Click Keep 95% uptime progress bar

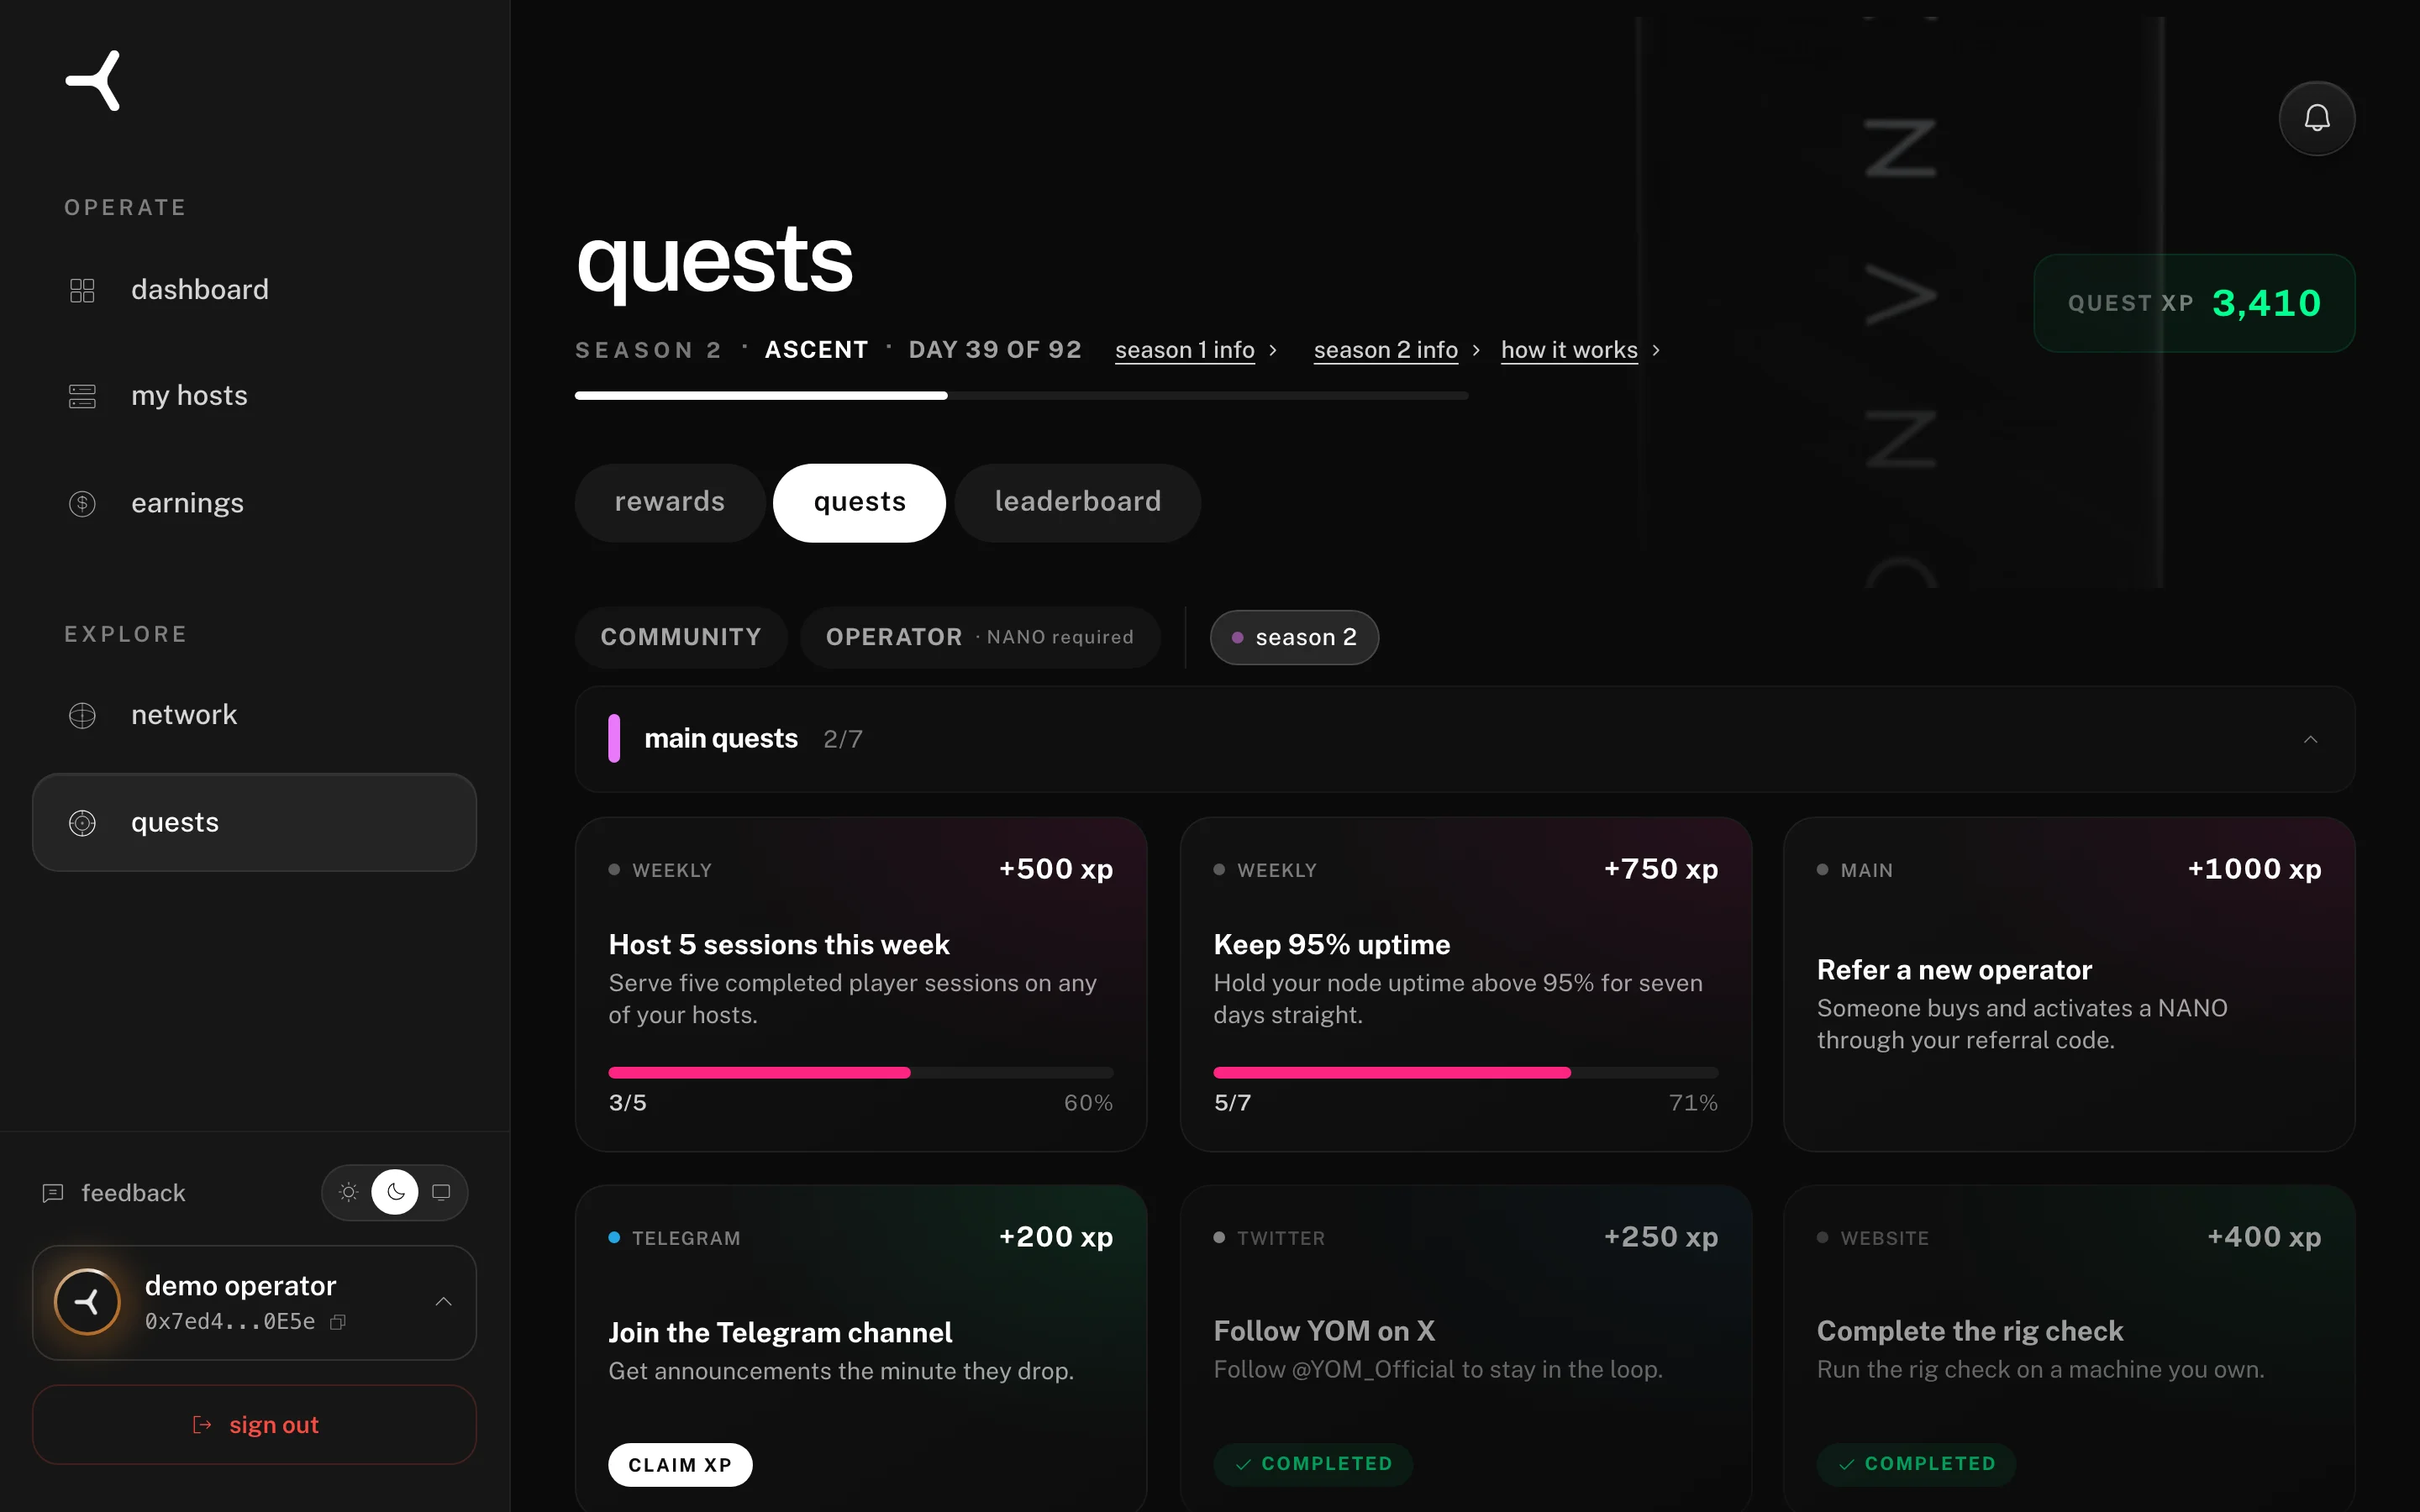1465,1072
